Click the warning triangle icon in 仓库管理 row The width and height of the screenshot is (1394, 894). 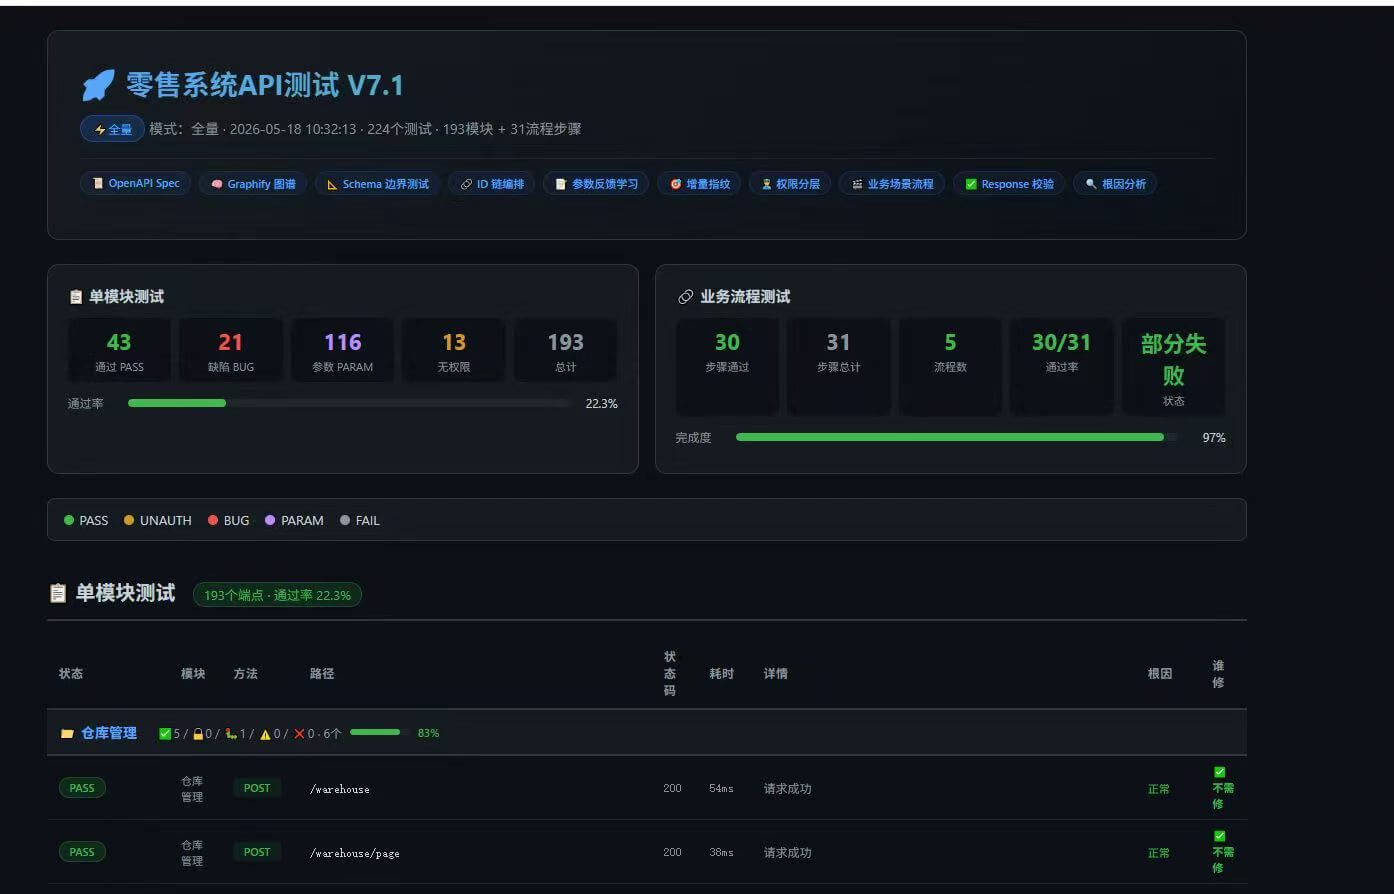pyautogui.click(x=265, y=734)
